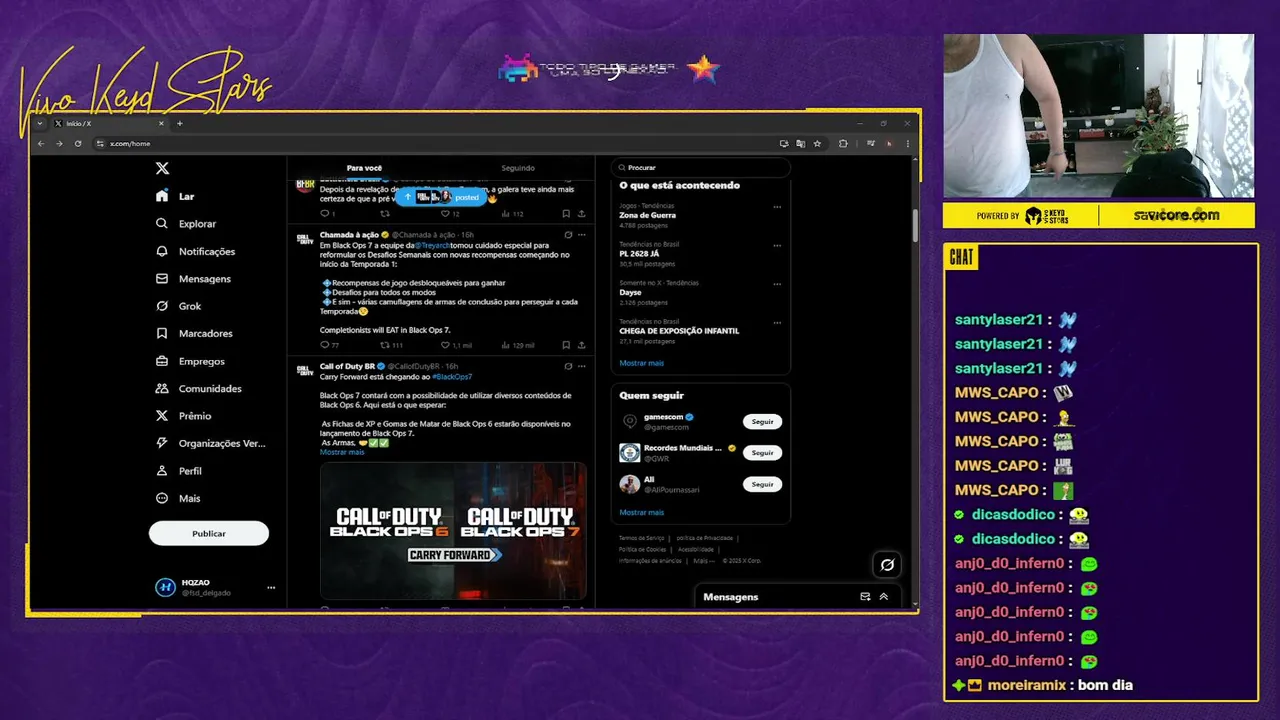
Task: Open Perfil profile page
Action: click(178, 471)
